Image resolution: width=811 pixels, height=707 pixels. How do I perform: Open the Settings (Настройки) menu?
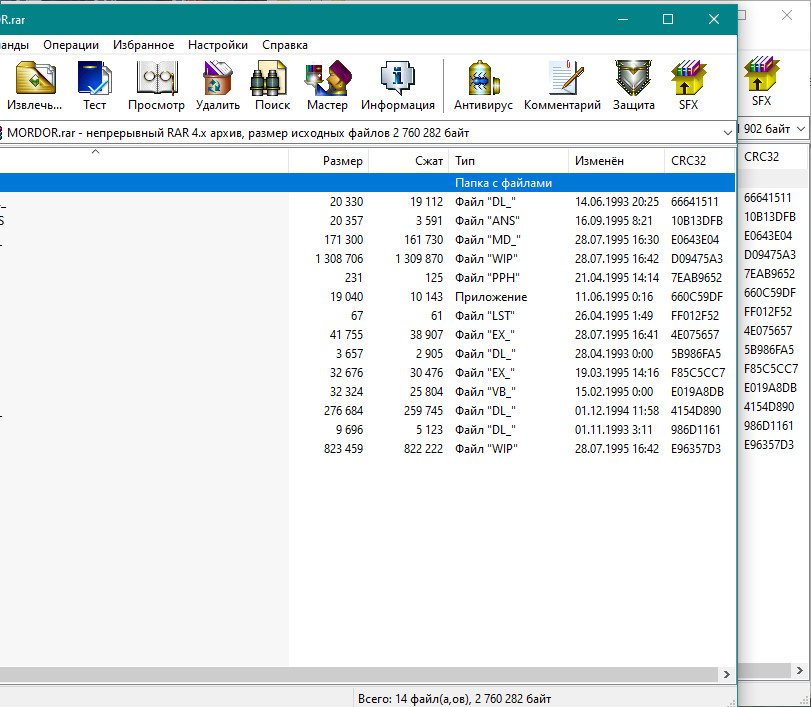pyautogui.click(x=218, y=45)
